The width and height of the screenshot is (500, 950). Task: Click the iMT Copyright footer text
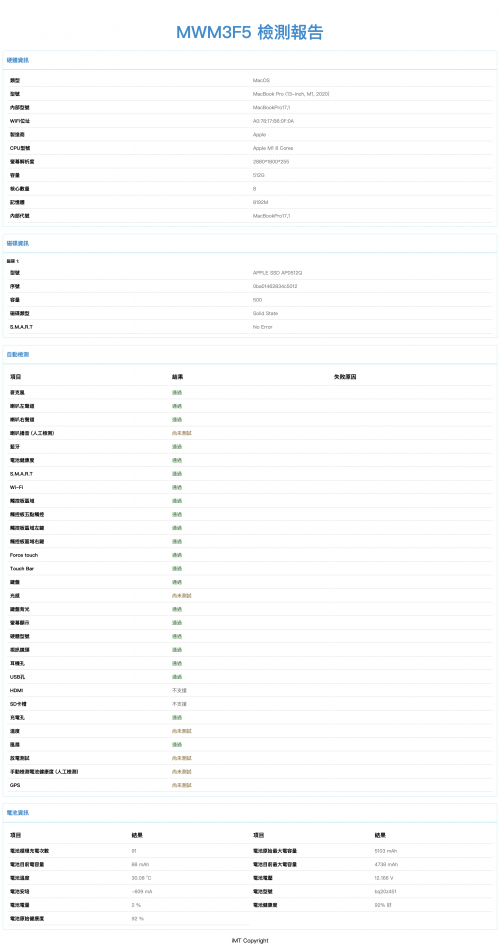tap(250, 940)
